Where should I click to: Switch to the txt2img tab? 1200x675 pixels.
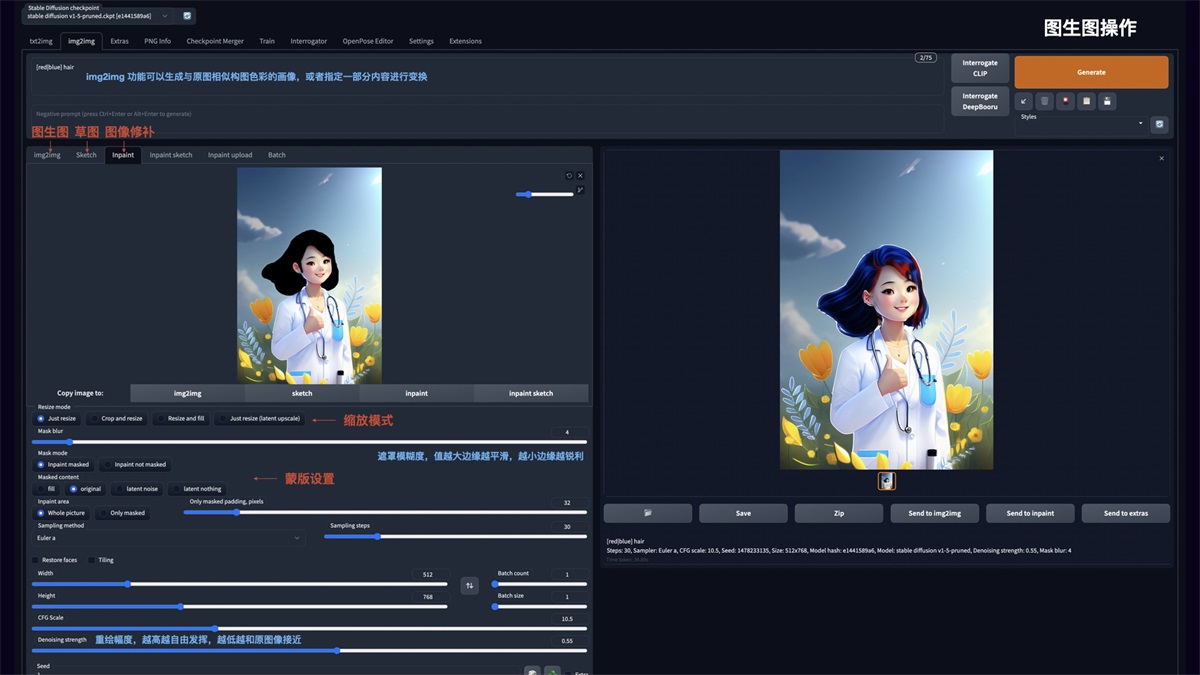point(40,41)
